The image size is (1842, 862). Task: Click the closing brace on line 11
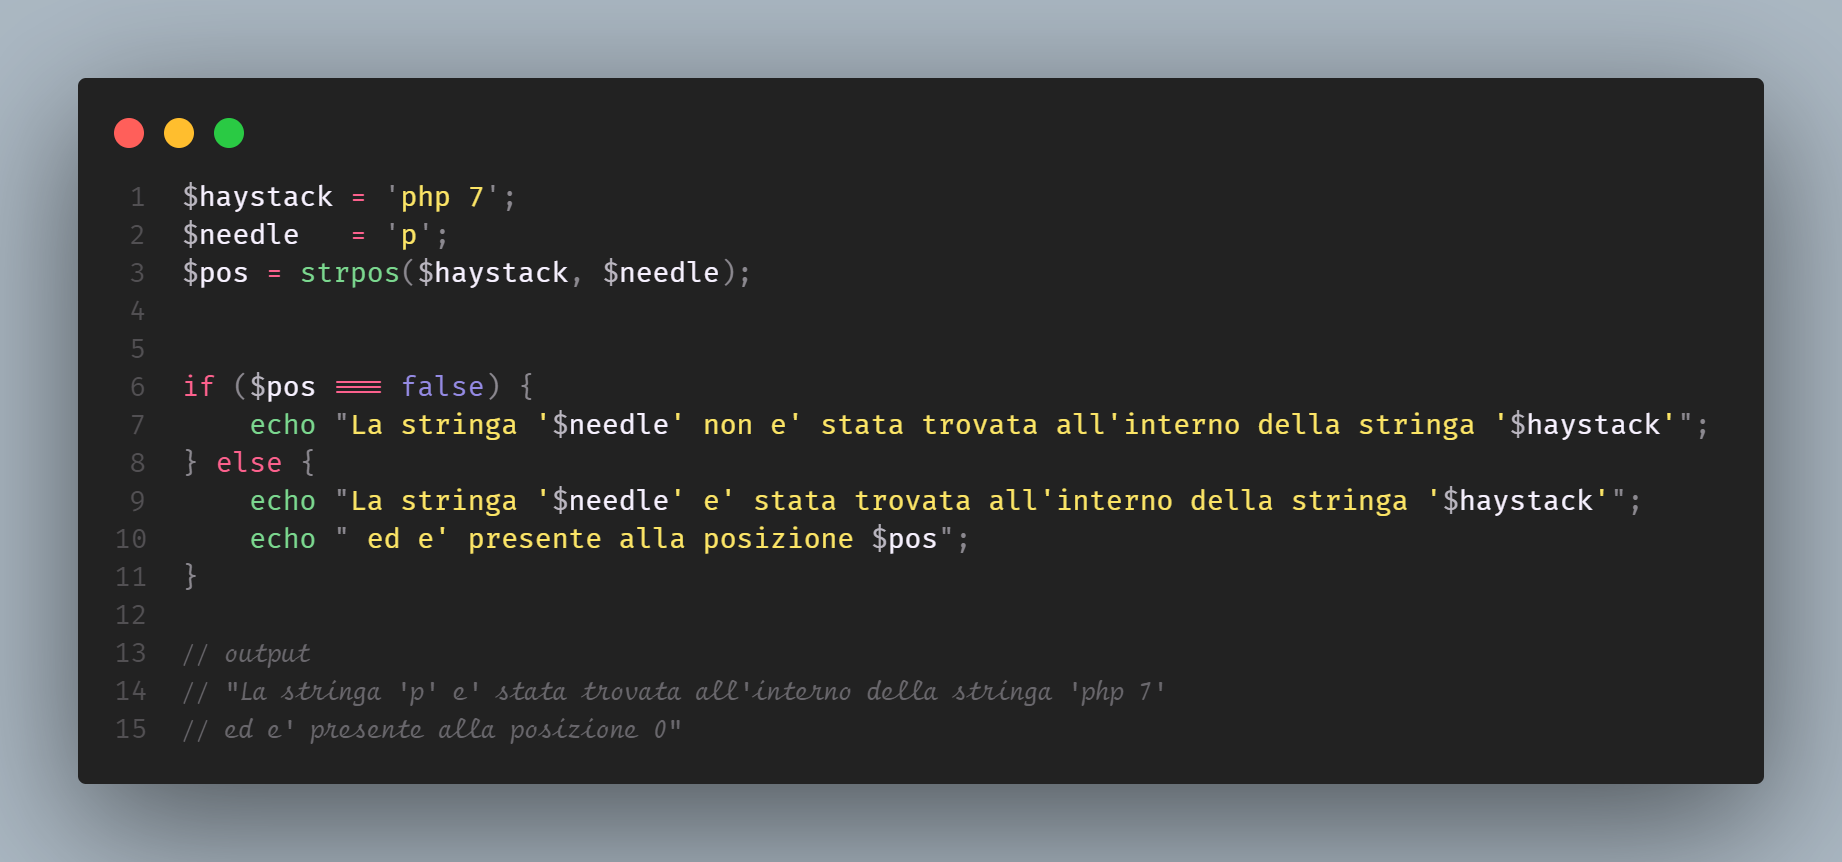(x=190, y=576)
